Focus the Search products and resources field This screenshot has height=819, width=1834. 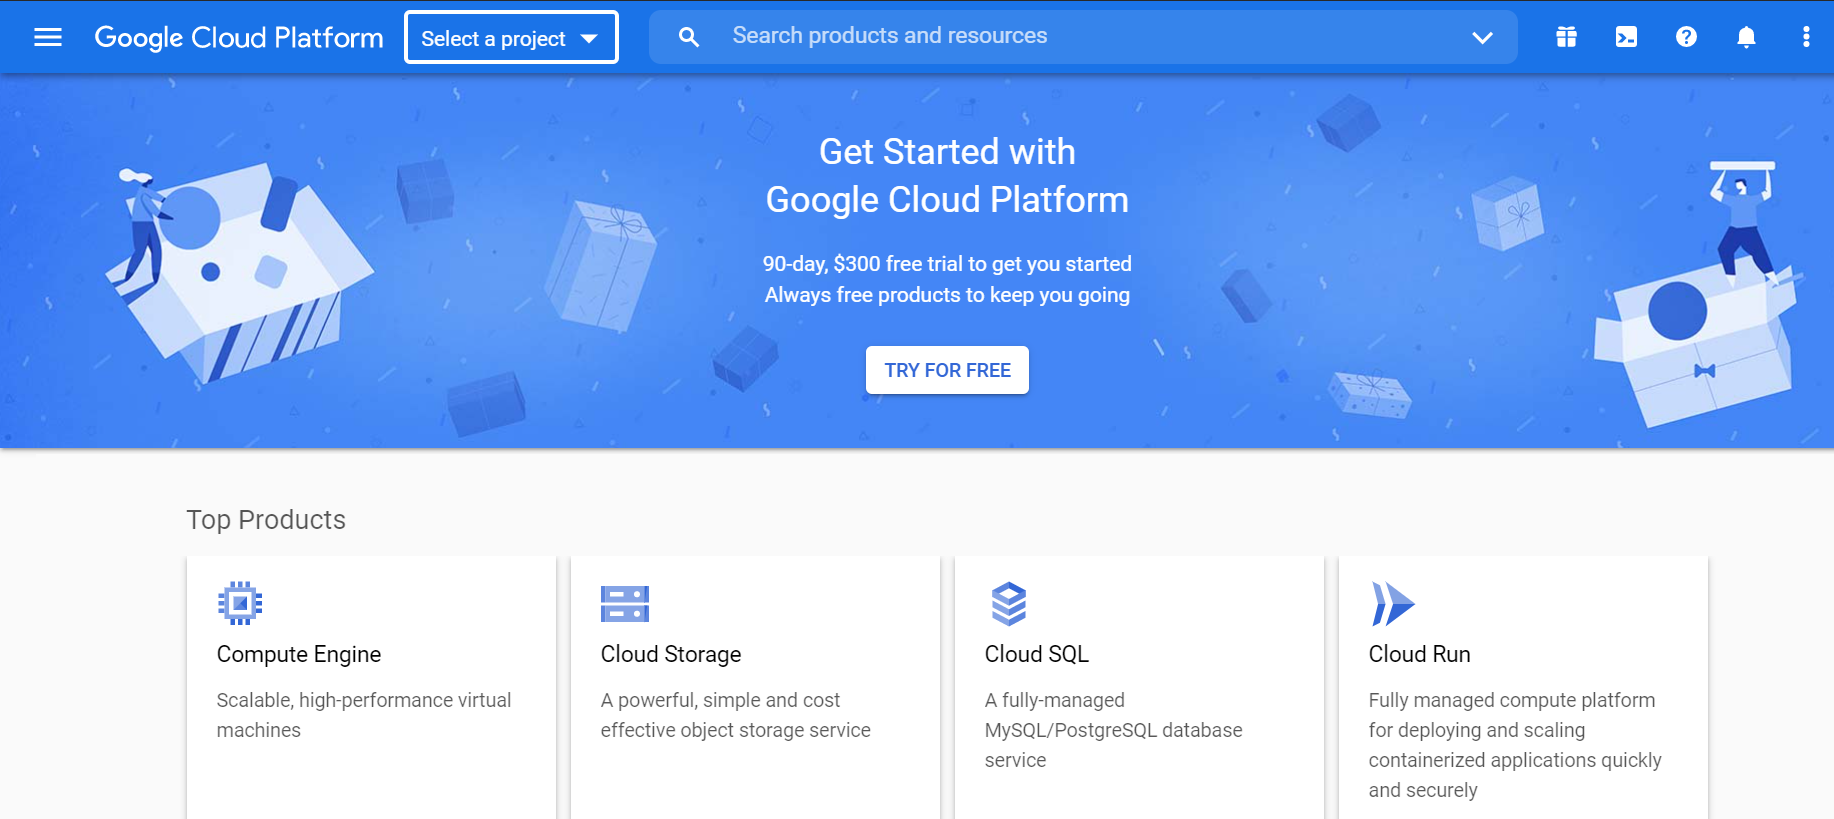coord(1083,37)
